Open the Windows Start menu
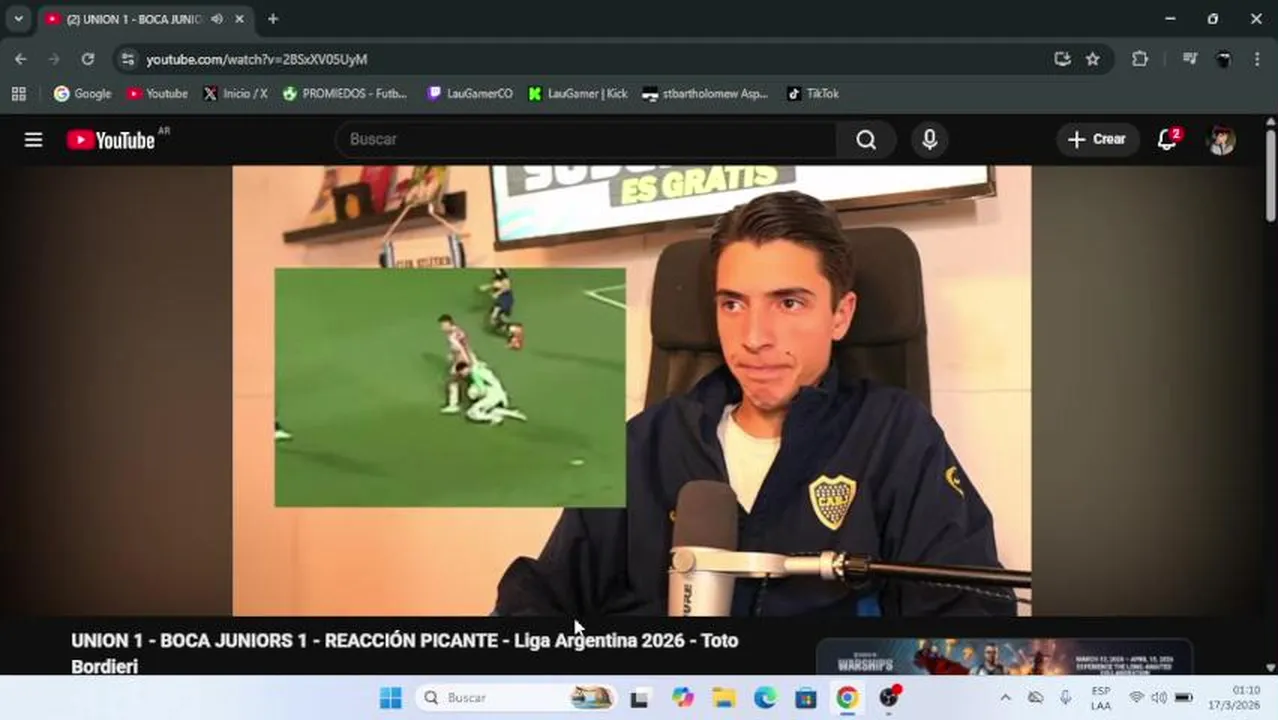 tap(391, 697)
